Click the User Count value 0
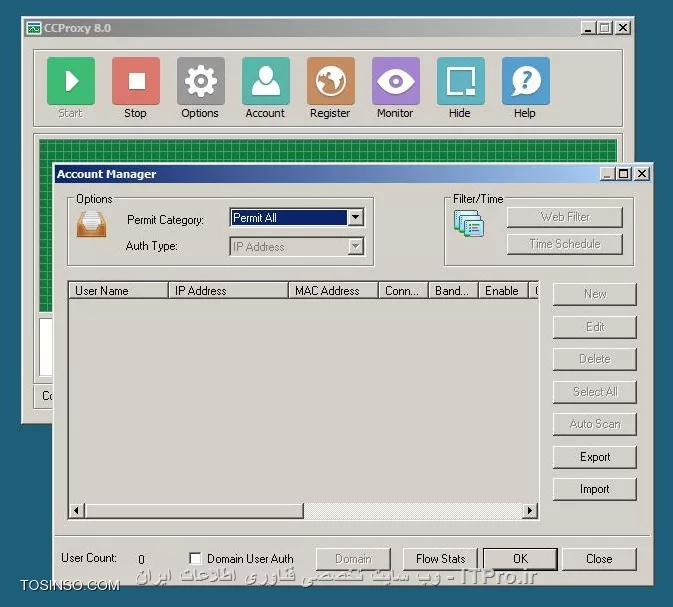Screen dimensions: 673x607 coord(141,559)
